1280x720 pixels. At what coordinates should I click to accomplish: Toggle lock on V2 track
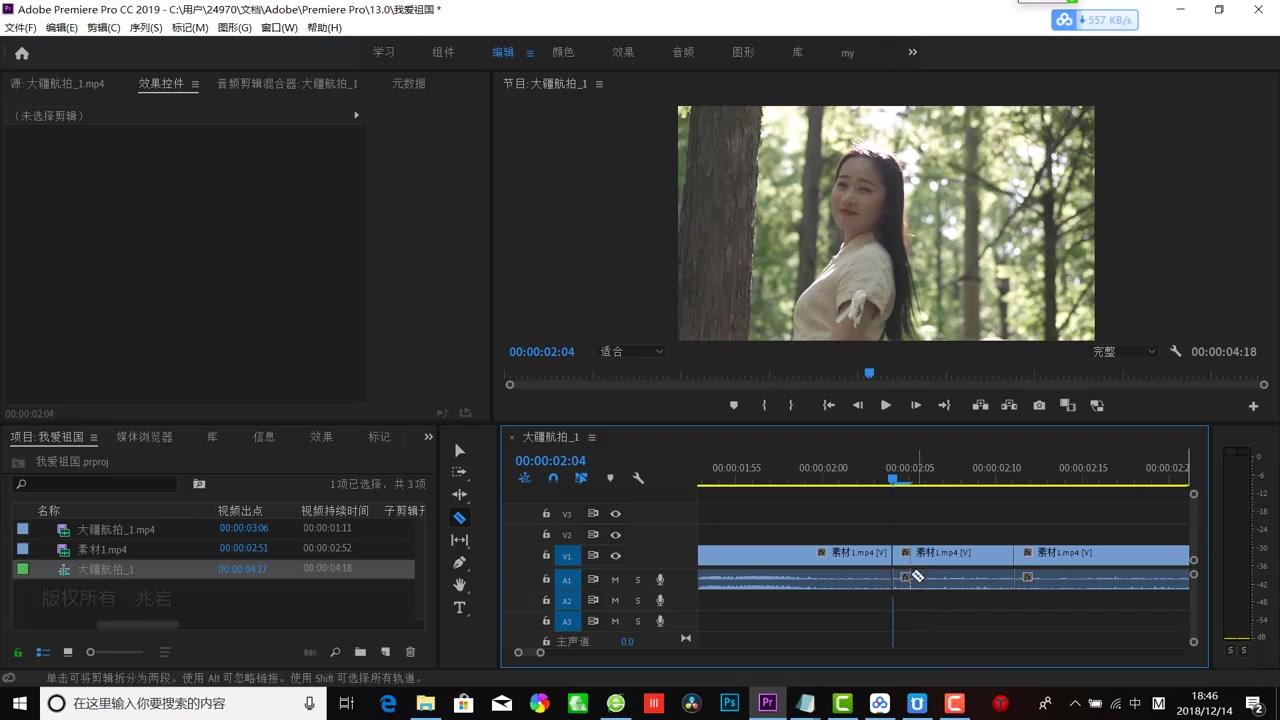coord(546,535)
